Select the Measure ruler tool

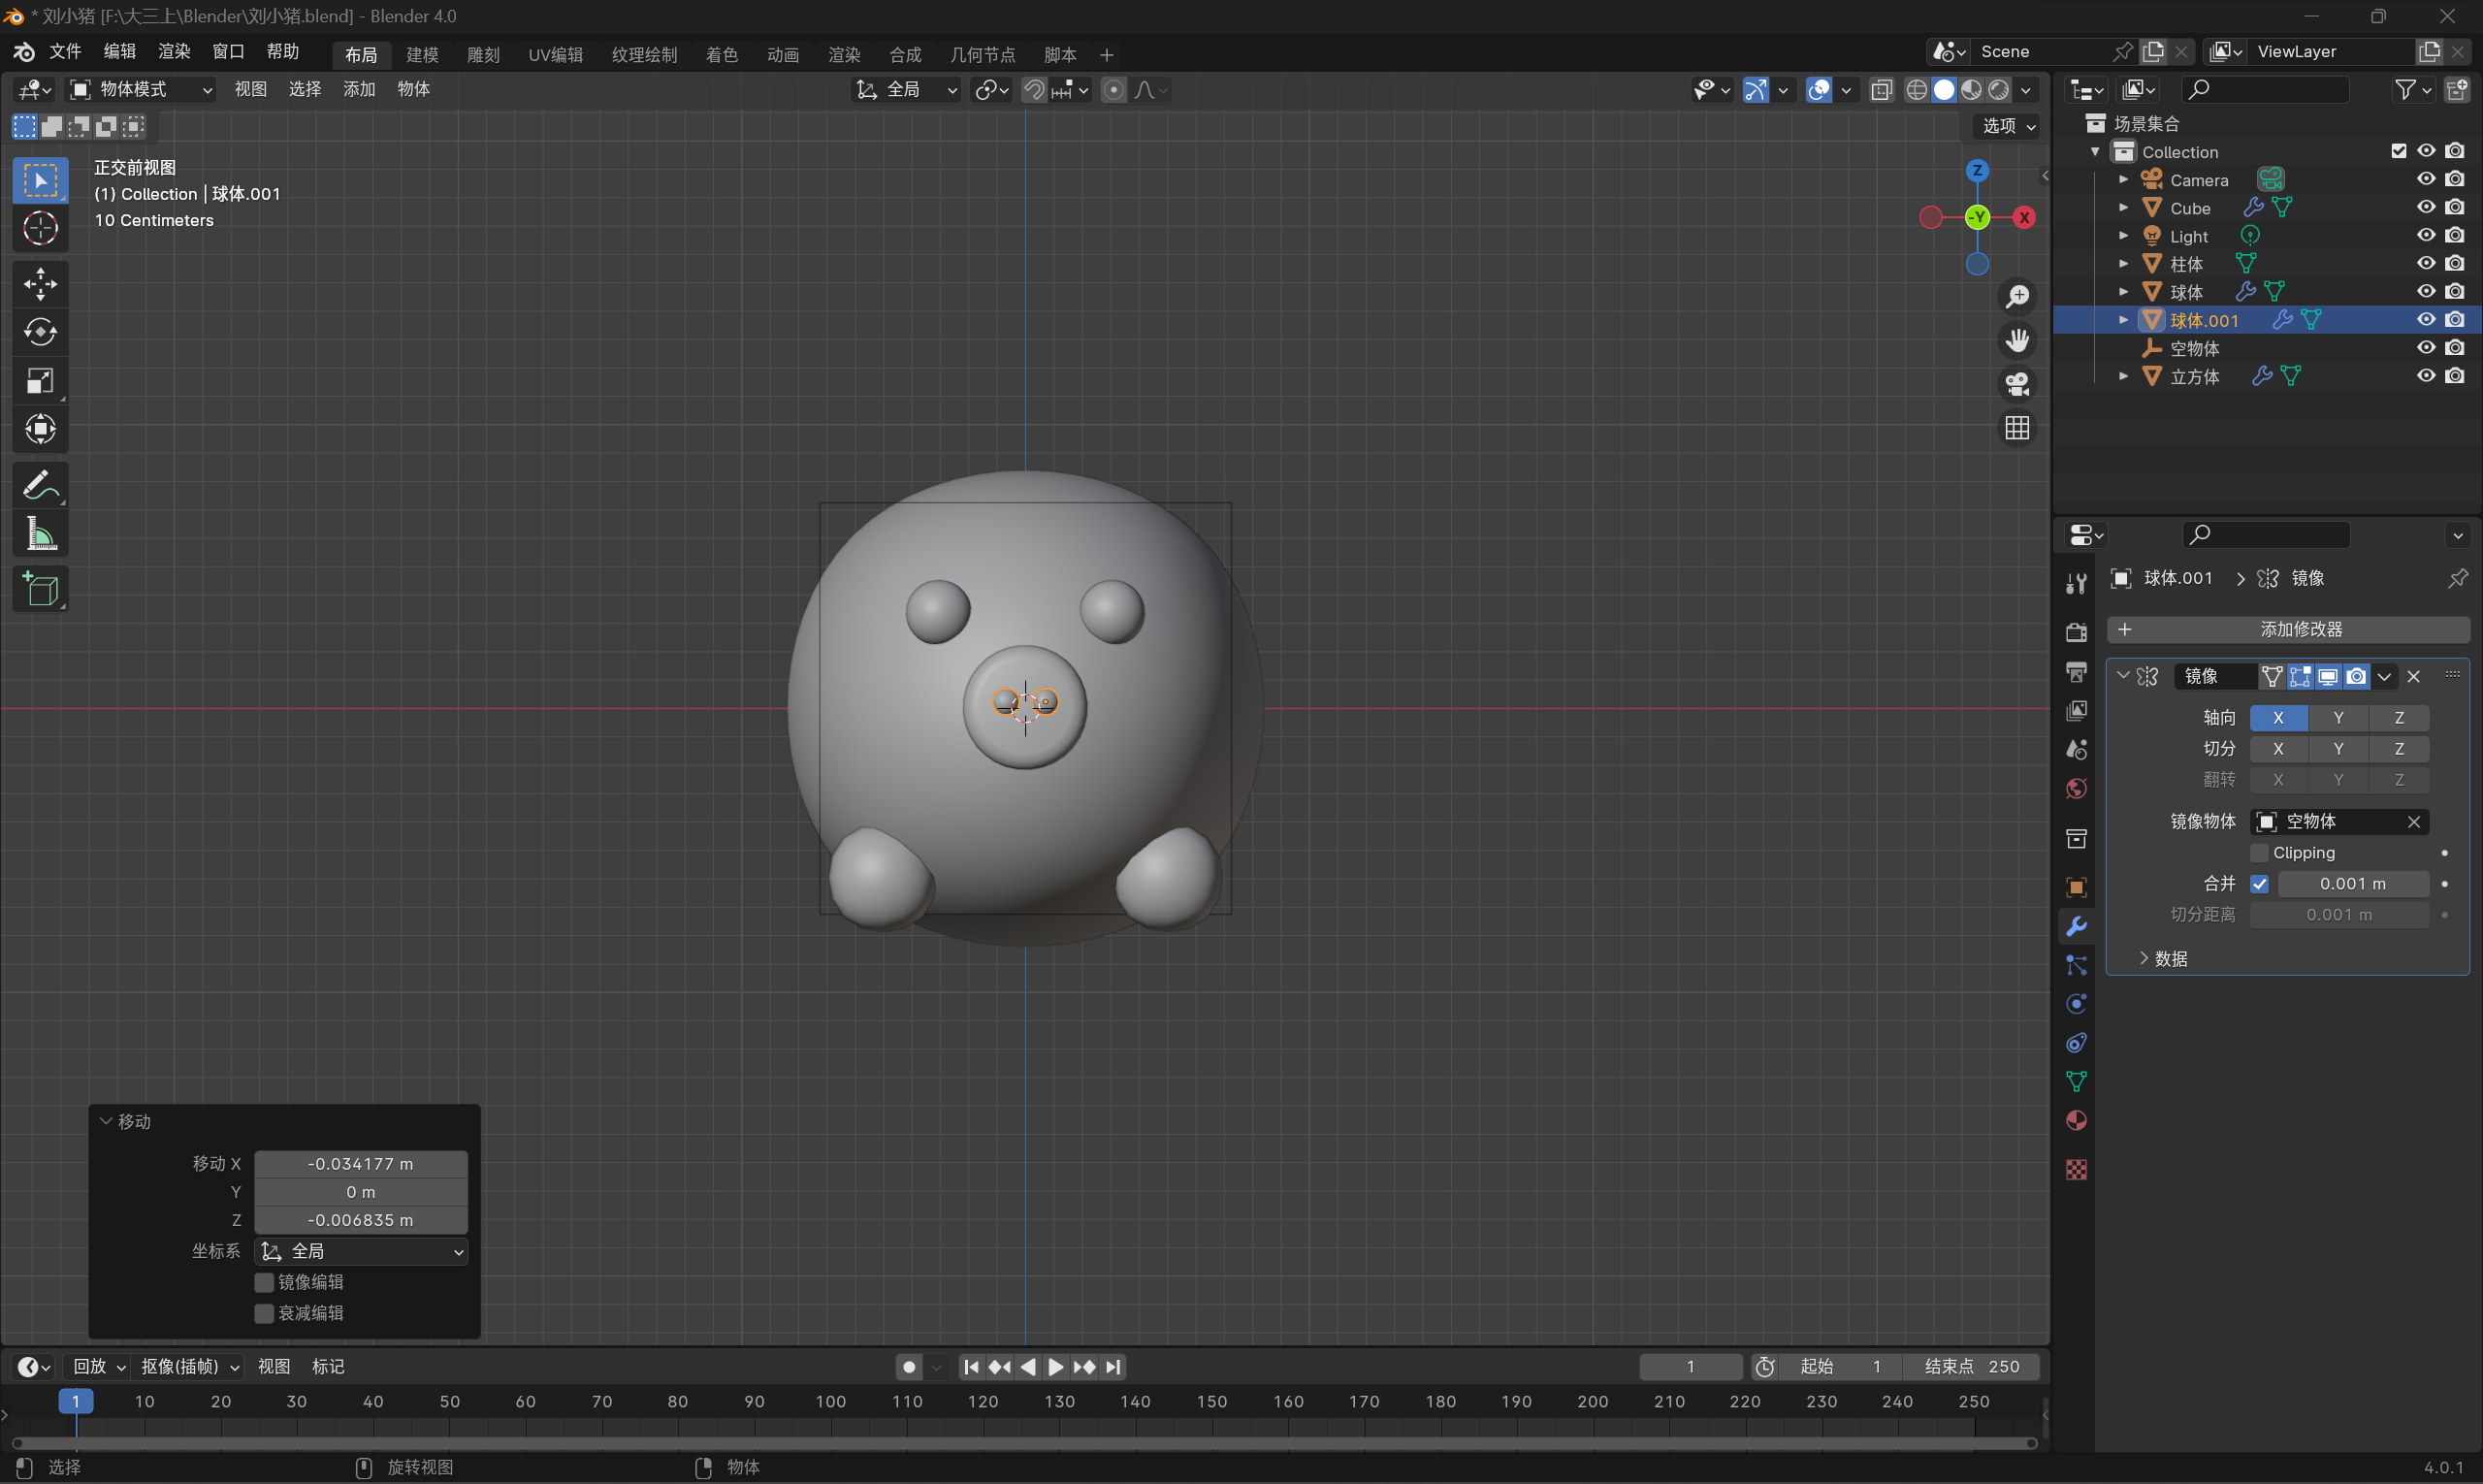[x=40, y=534]
